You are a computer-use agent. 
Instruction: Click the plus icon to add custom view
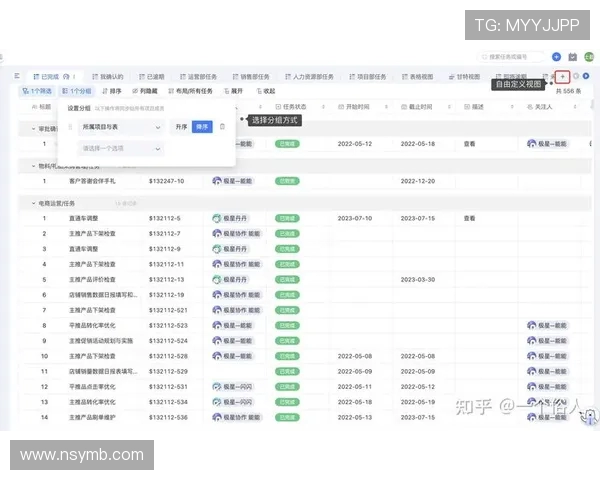point(563,76)
